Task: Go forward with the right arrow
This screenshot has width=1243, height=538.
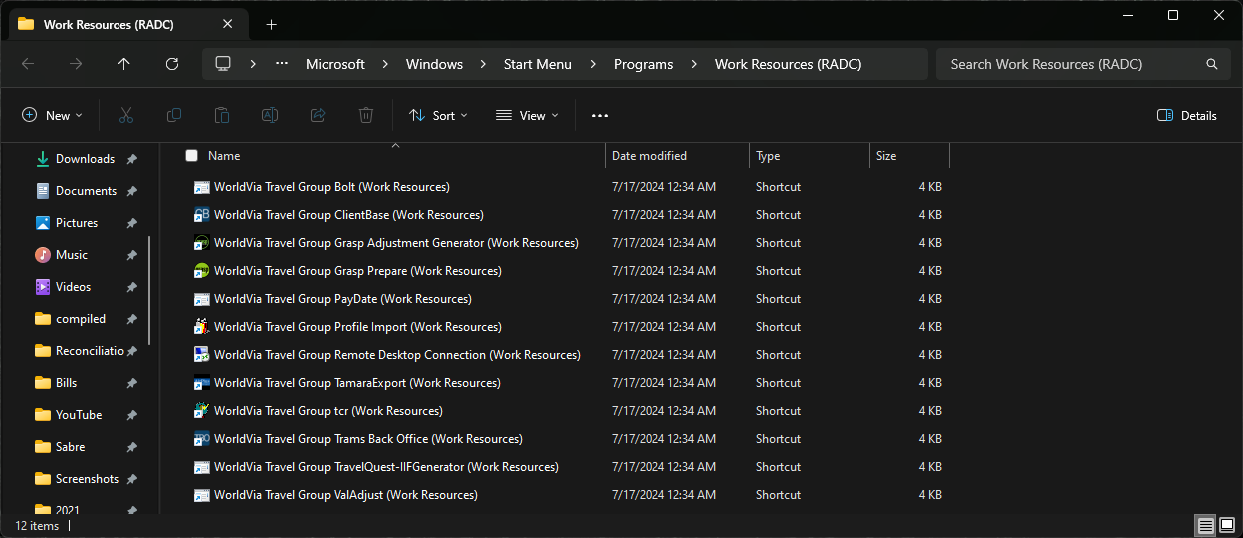Action: pos(76,64)
